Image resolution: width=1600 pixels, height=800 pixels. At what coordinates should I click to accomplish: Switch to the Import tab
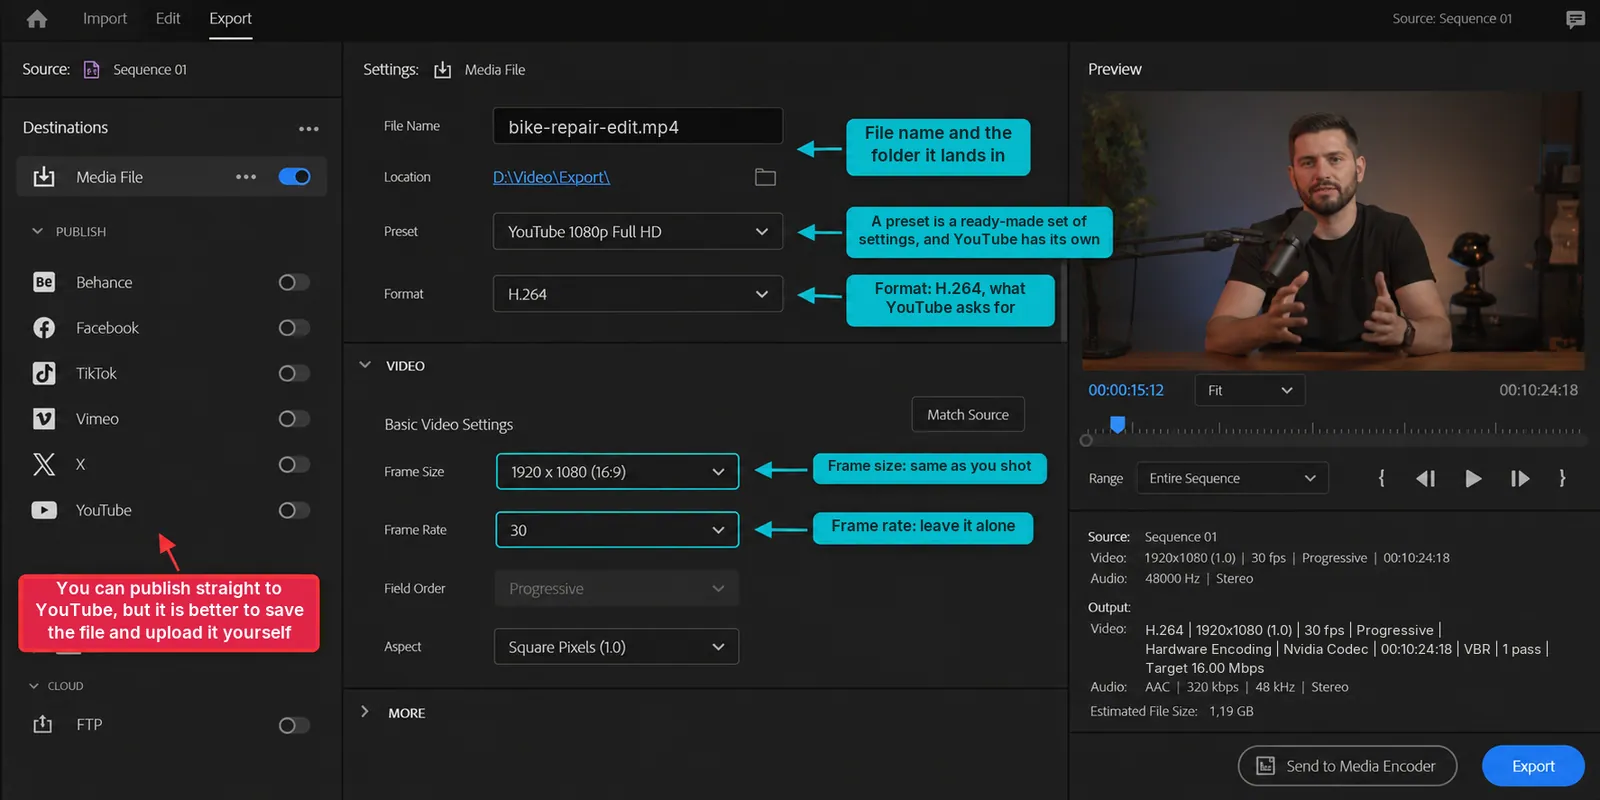tap(105, 19)
